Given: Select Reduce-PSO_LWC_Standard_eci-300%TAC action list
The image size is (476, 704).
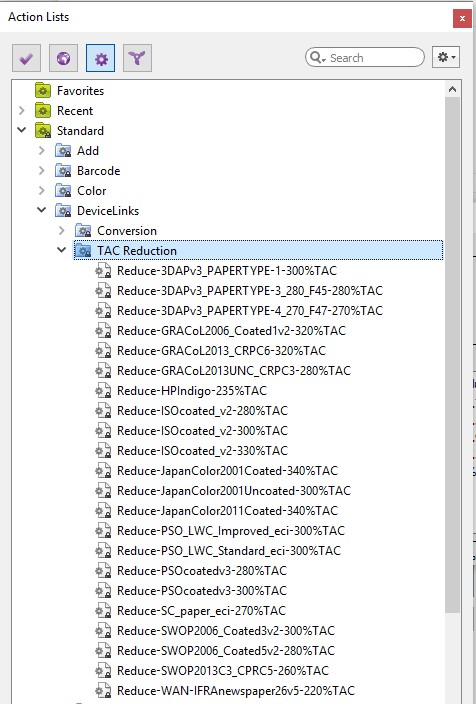Looking at the screenshot, I should pos(229,551).
